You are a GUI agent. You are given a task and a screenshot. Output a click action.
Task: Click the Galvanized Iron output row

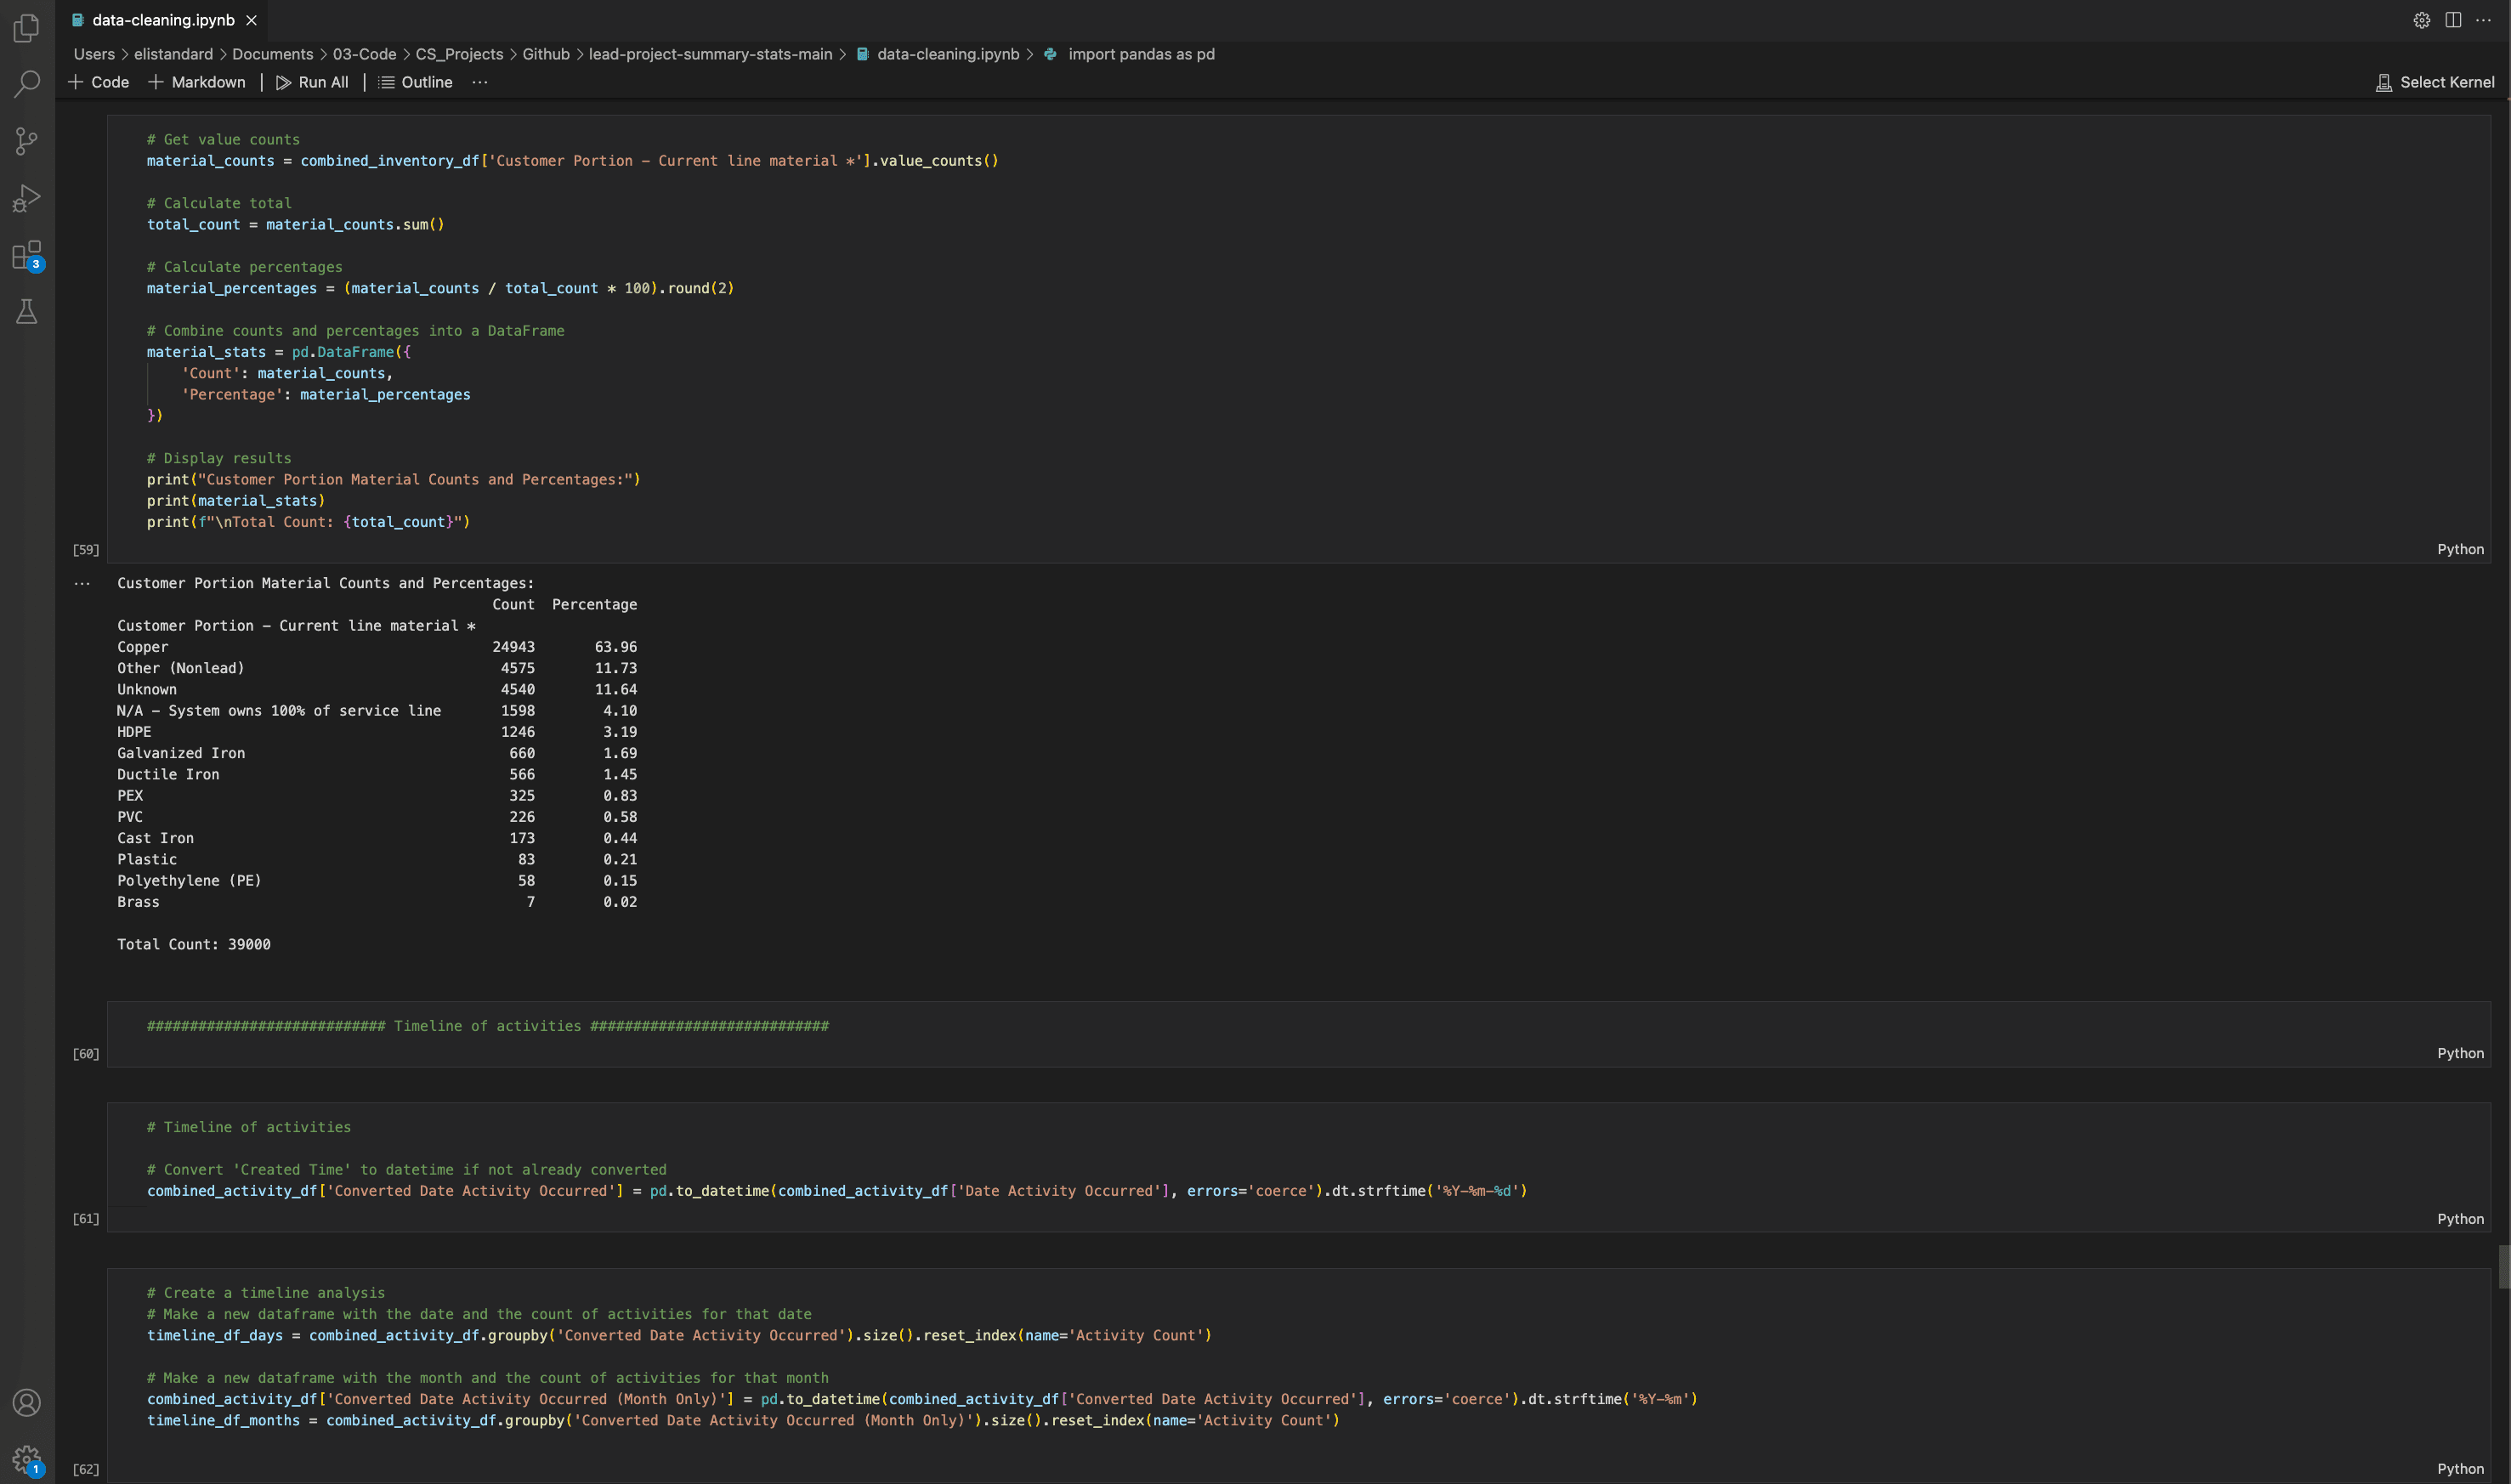point(377,753)
